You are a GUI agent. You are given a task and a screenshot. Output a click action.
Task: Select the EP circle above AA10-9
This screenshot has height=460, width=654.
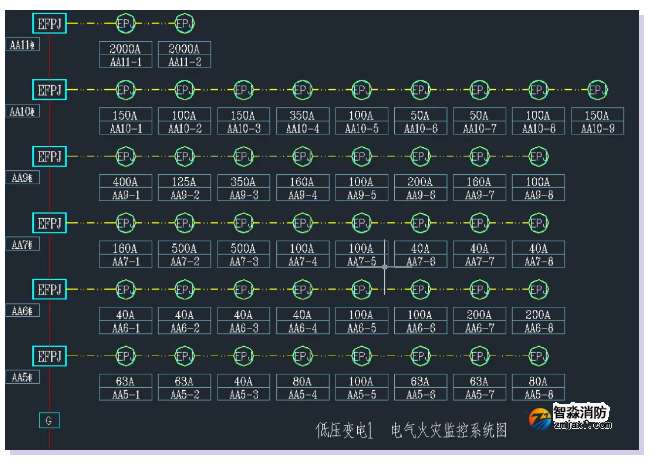[x=598, y=90]
